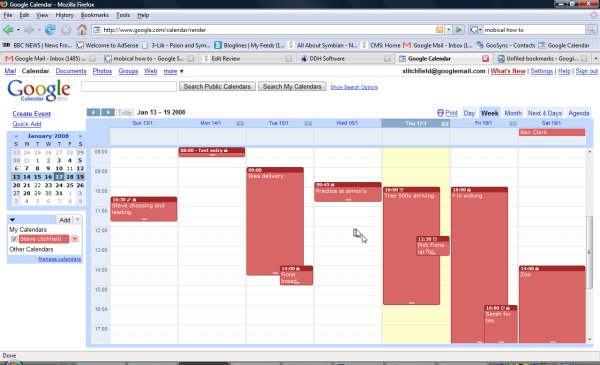
Task: Switch to Next 4 Days view
Action: (545, 113)
